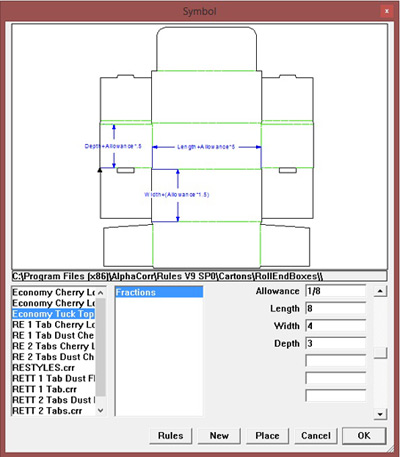Screen dimensions: 400x457
Task: Edit the Length field showing 8
Action: (x=336, y=308)
